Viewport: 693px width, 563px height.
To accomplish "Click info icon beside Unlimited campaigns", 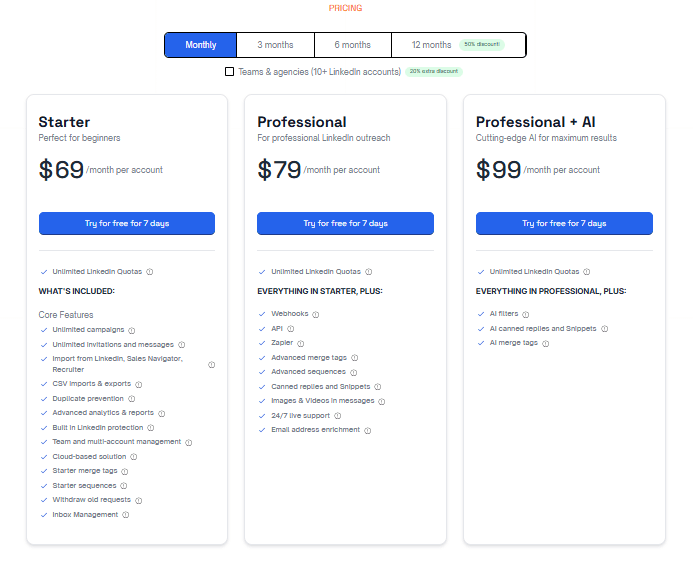I will (x=132, y=329).
